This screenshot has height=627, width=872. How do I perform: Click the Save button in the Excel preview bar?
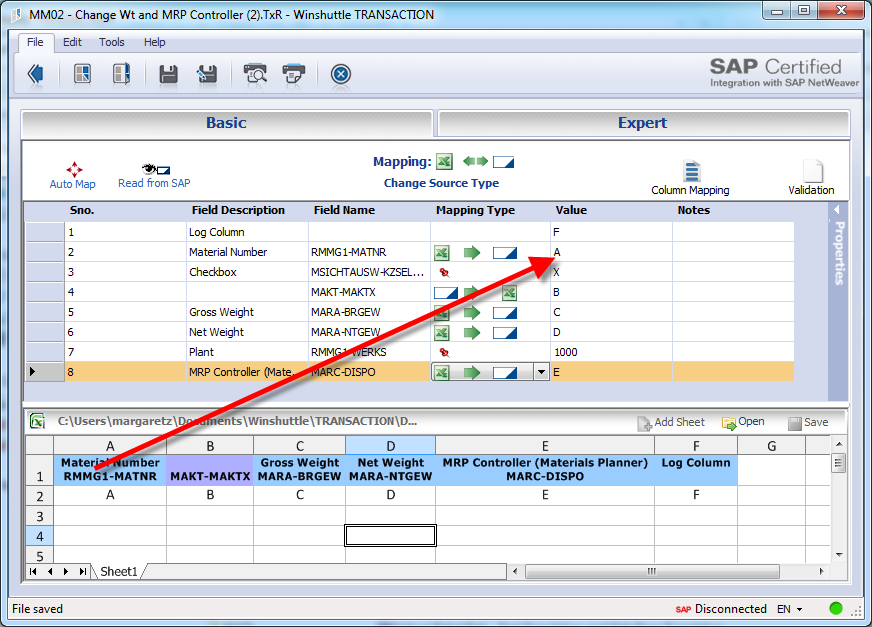809,423
